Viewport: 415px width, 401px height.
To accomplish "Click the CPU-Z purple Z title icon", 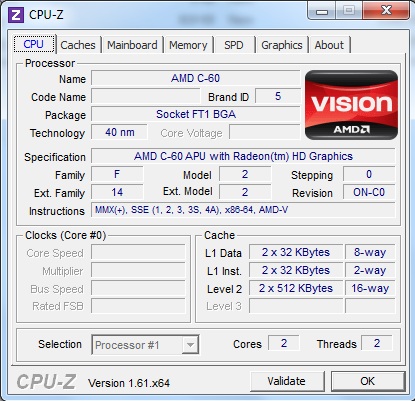I will click(16, 15).
